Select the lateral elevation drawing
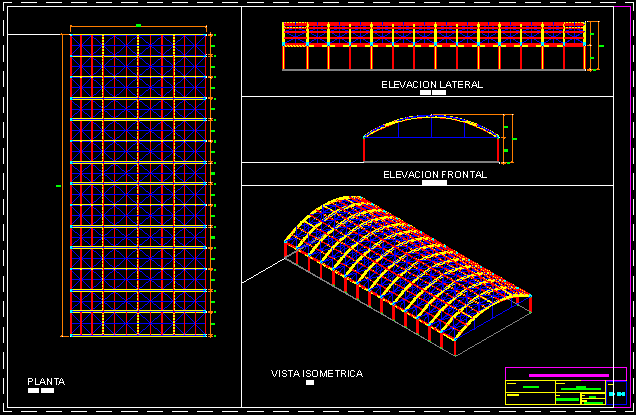The image size is (636, 415). [x=433, y=47]
